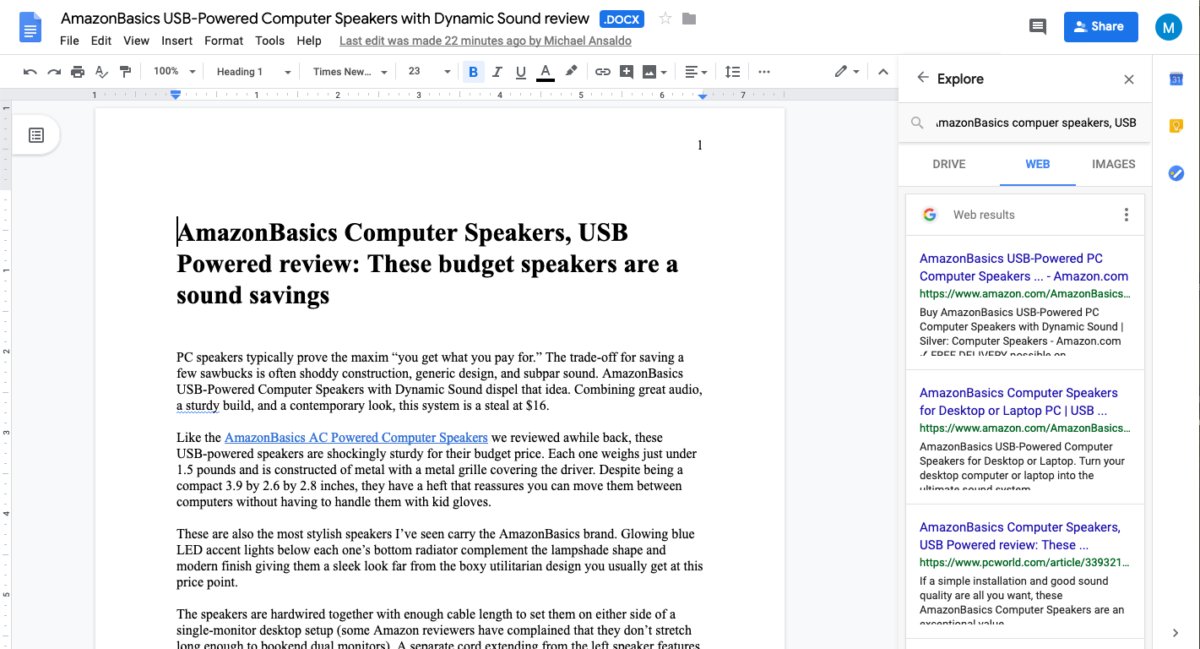Switch to the Web tab
Image resolution: width=1200 pixels, height=649 pixels.
click(x=1038, y=164)
